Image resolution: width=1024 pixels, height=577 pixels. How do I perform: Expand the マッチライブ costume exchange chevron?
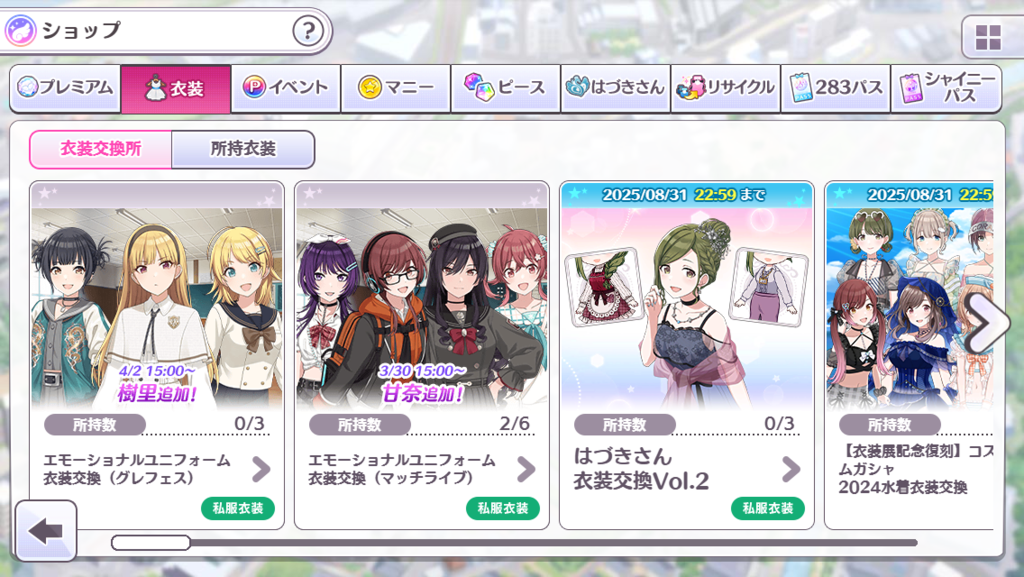coord(526,469)
